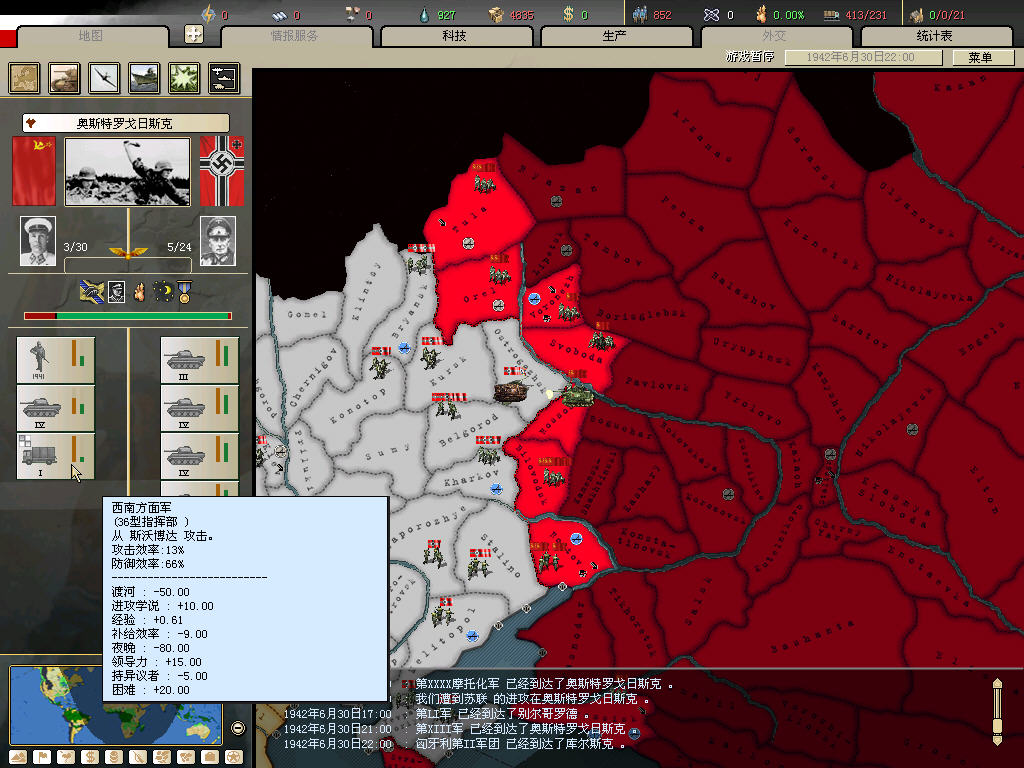This screenshot has width=1024, height=768.
Task: Click the blue airbase marker in Voronezh
Action: click(x=534, y=299)
